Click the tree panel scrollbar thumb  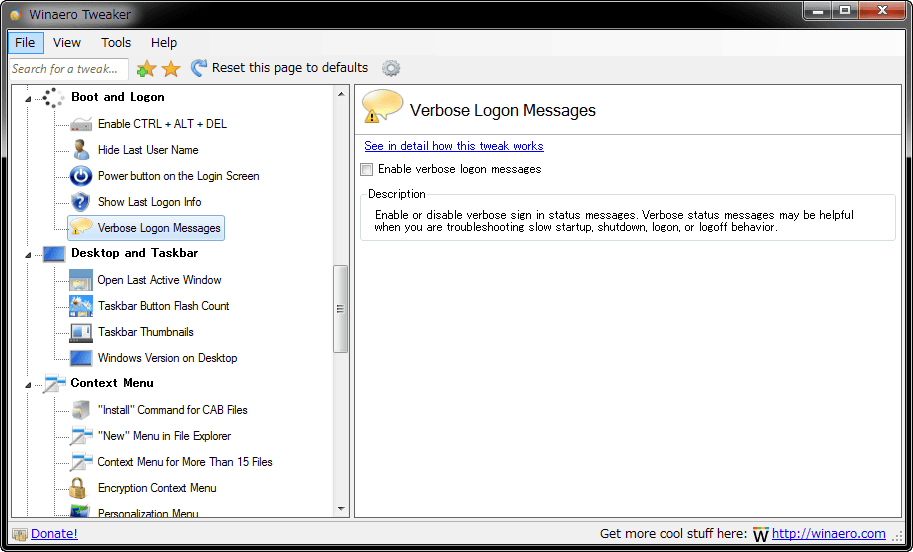pos(341,309)
